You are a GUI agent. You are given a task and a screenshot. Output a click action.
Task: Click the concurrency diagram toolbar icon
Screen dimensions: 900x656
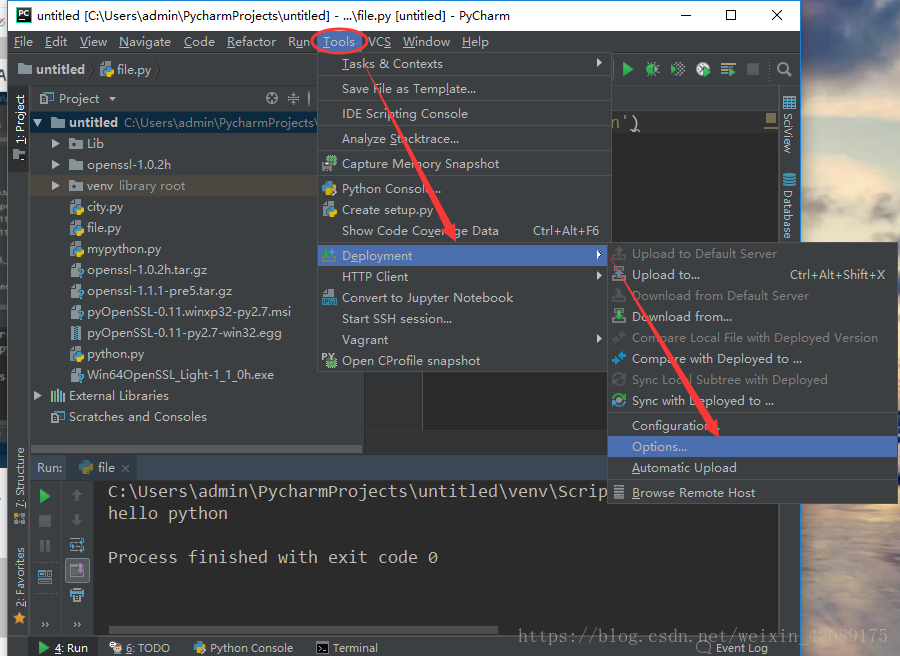click(728, 69)
